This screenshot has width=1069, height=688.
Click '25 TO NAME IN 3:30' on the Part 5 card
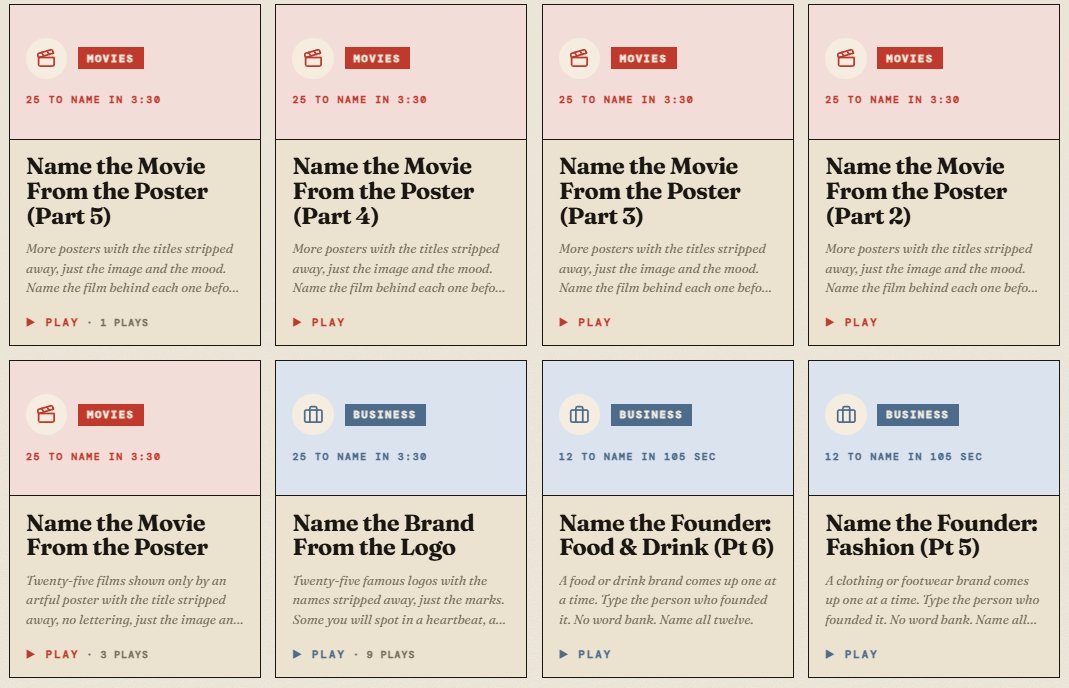tap(93, 100)
